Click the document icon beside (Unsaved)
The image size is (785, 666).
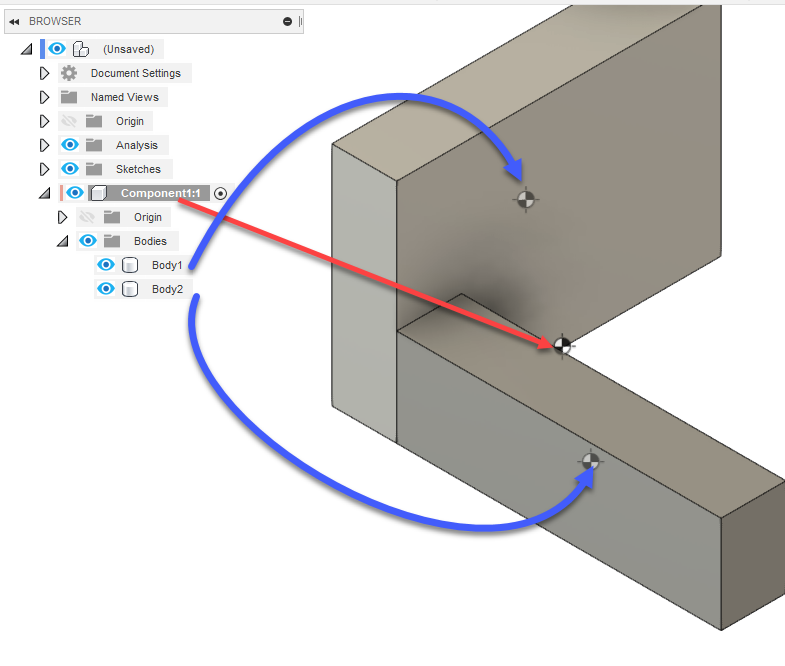[x=81, y=49]
